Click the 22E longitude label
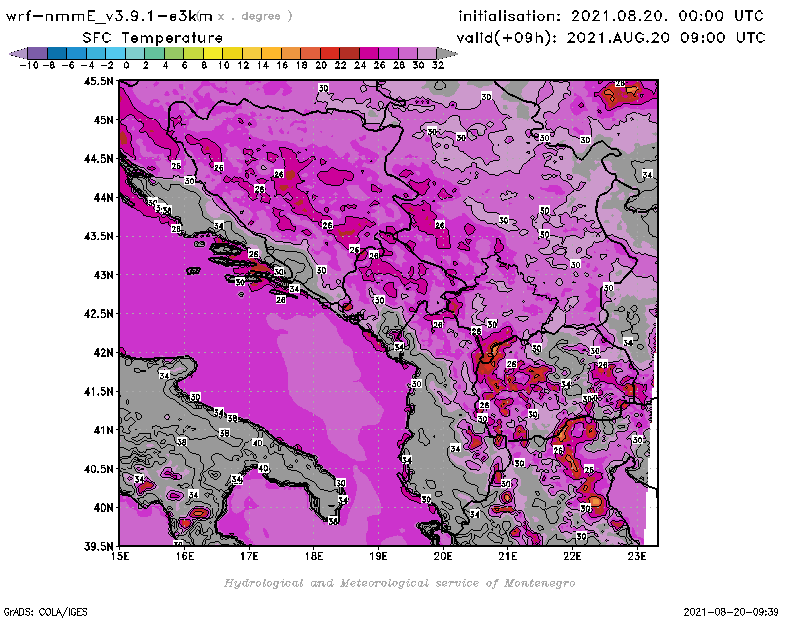The image size is (800, 618). [572, 556]
